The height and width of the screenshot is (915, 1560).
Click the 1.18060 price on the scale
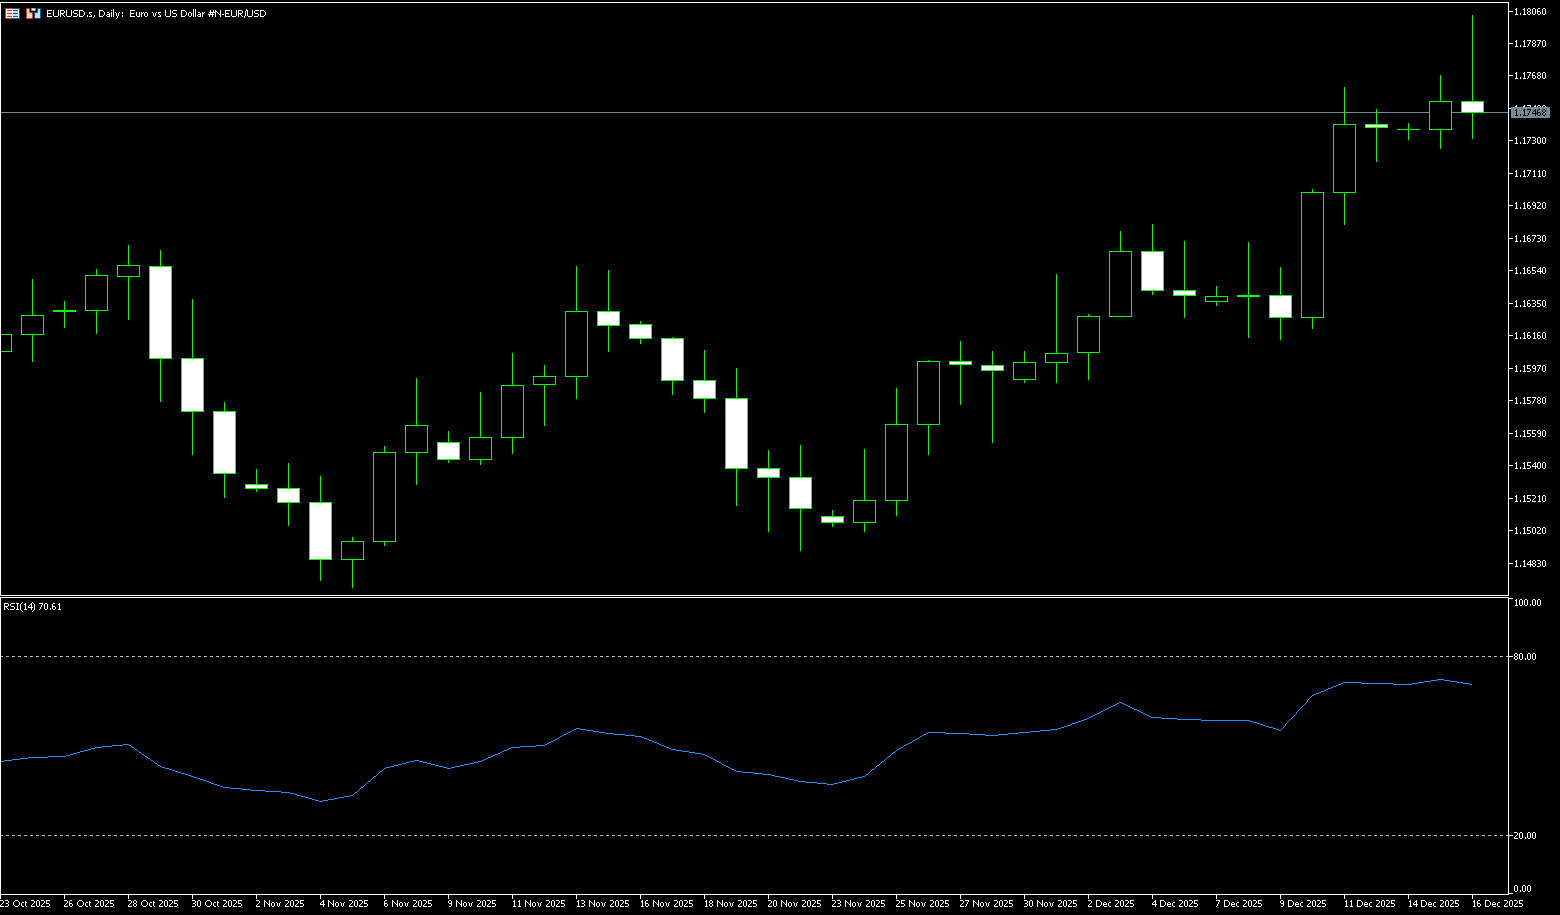(x=1531, y=11)
